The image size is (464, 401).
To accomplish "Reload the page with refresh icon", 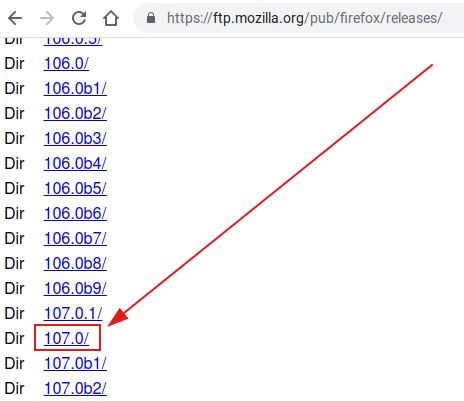I will click(x=79, y=18).
